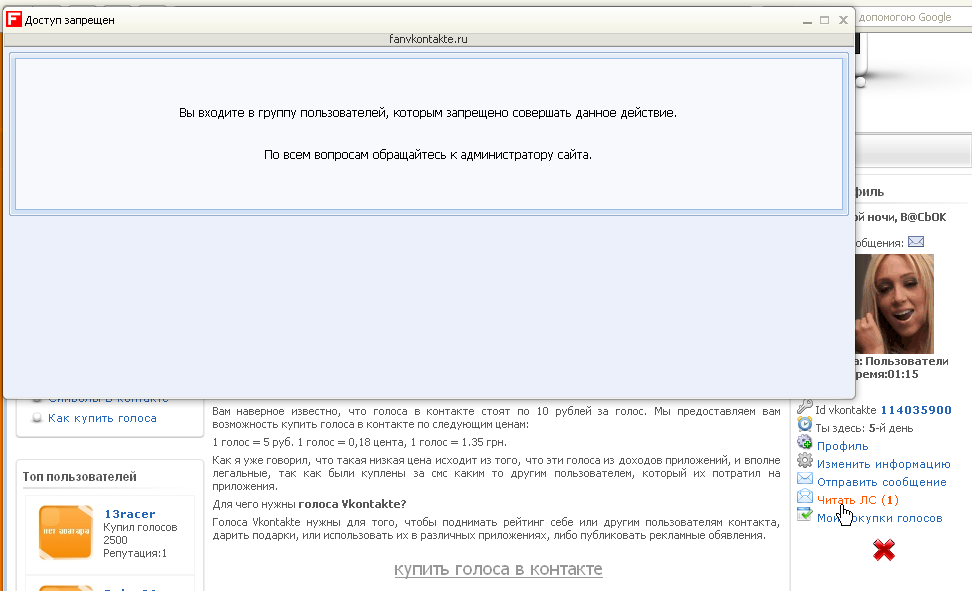Image resolution: width=972 pixels, height=591 pixels.
Task: Click the text "По всем вопросам обращайтесь к администратору сайта"
Action: coord(428,154)
